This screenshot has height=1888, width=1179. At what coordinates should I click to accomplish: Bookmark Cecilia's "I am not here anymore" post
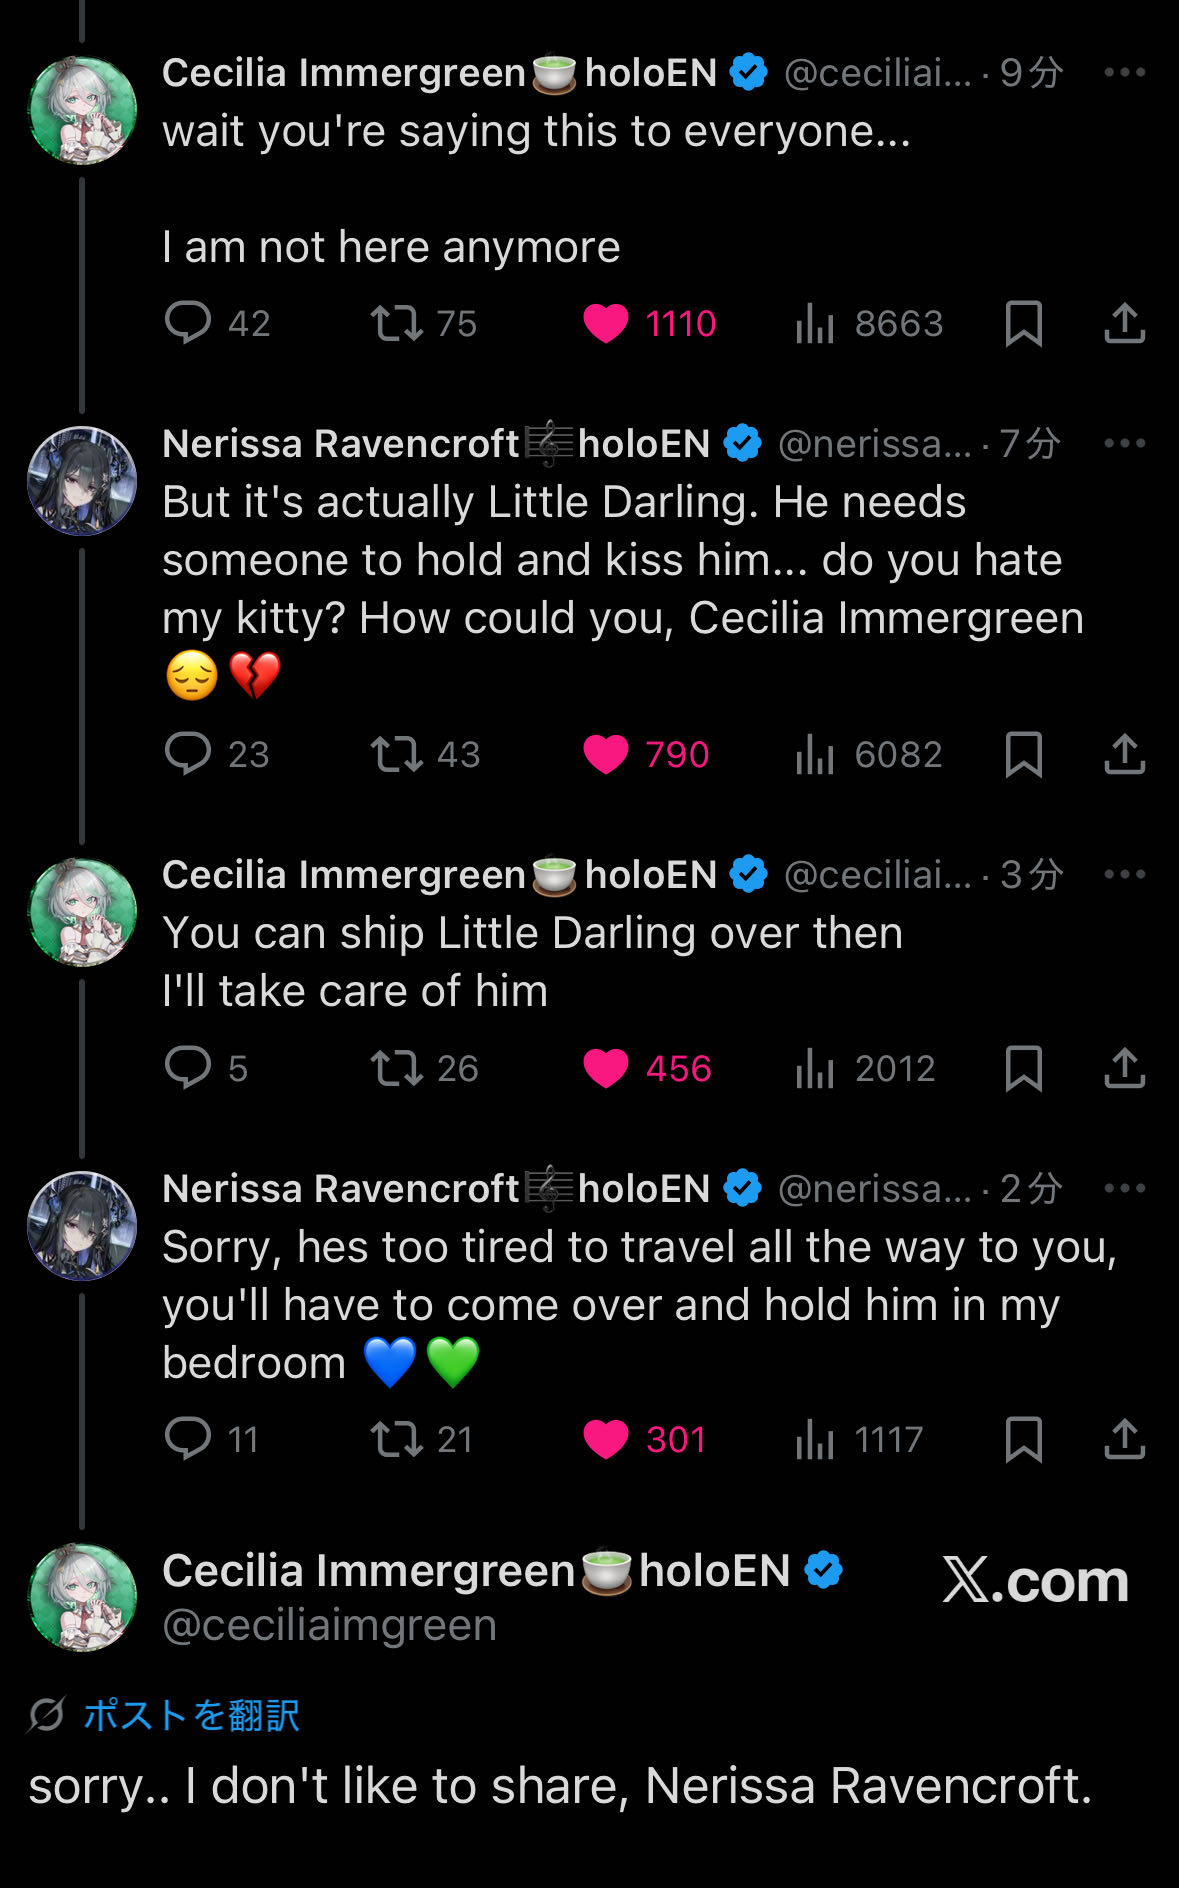(1023, 323)
